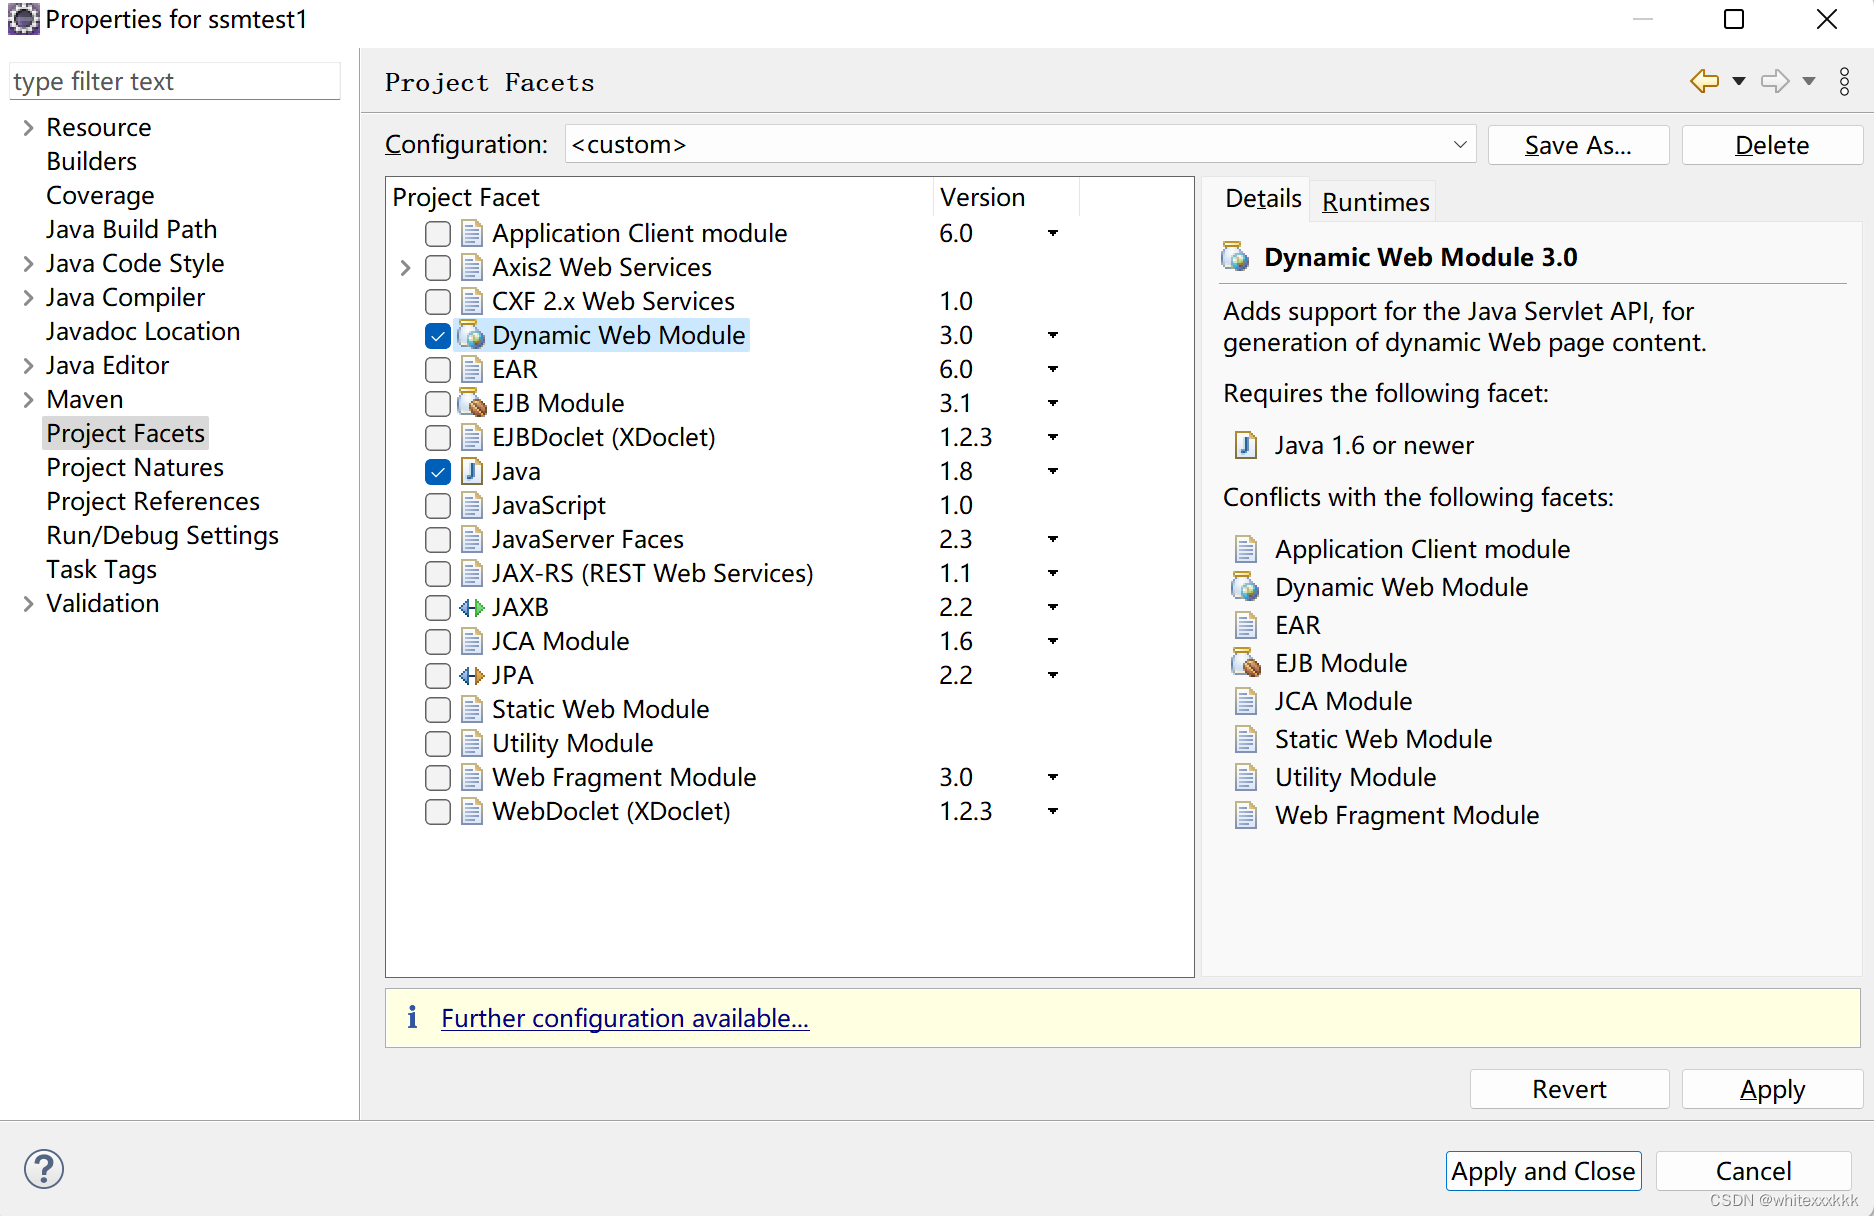Click the Cancel button
The height and width of the screenshot is (1216, 1874).
pos(1753,1171)
